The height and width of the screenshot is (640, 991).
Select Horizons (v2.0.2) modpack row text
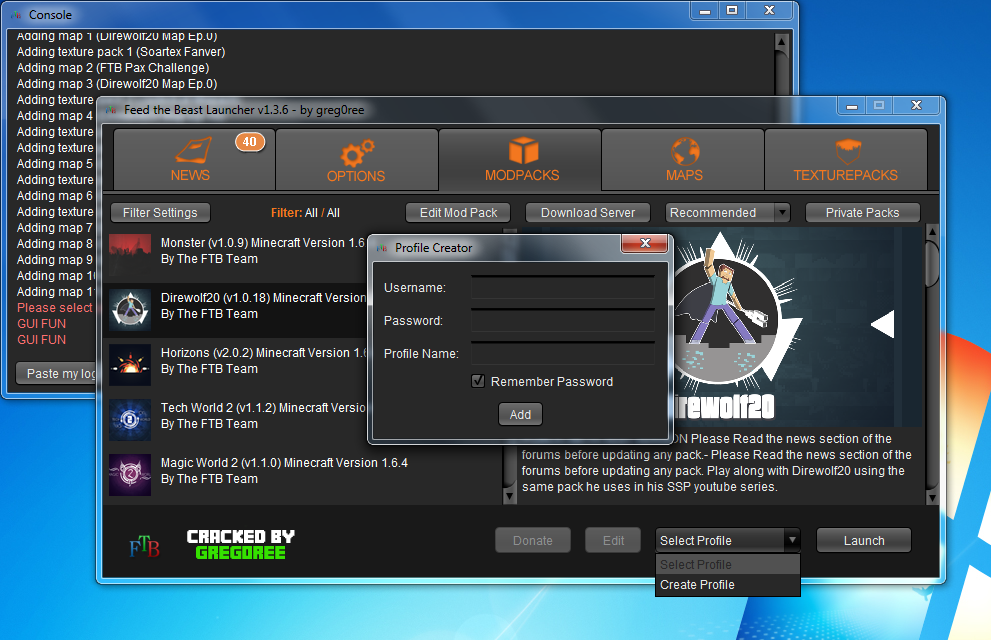tap(263, 361)
